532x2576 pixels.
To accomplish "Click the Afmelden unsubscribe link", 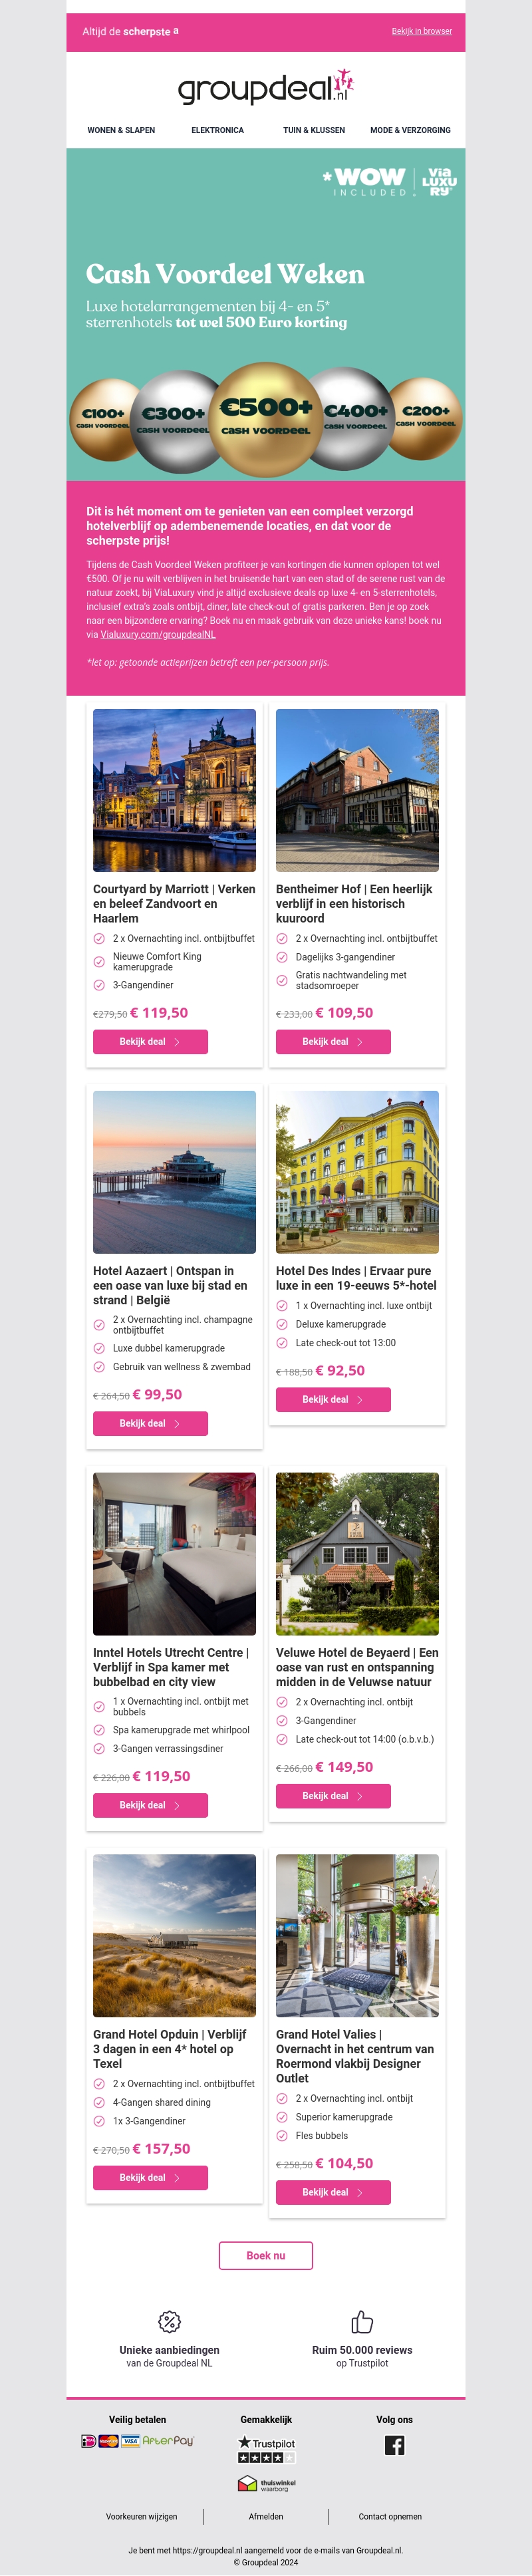I will point(266,2516).
